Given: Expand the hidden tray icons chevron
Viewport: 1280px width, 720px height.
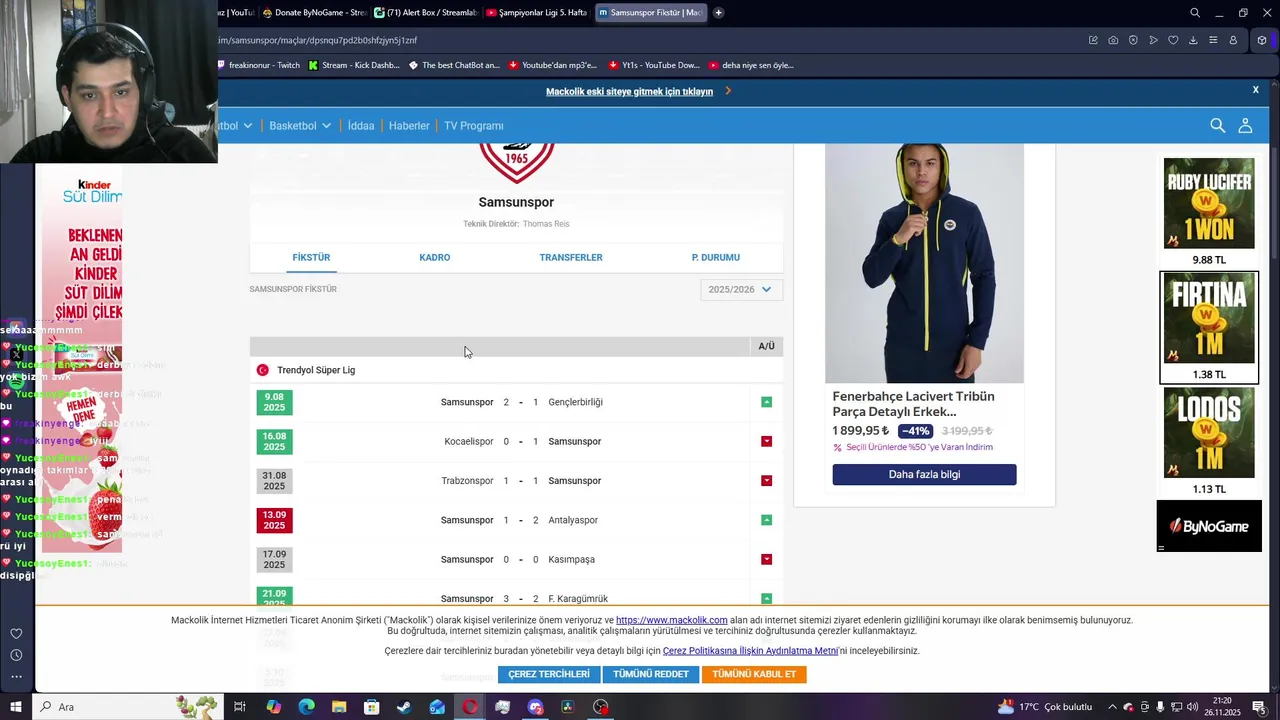Looking at the screenshot, I should click(1112, 707).
